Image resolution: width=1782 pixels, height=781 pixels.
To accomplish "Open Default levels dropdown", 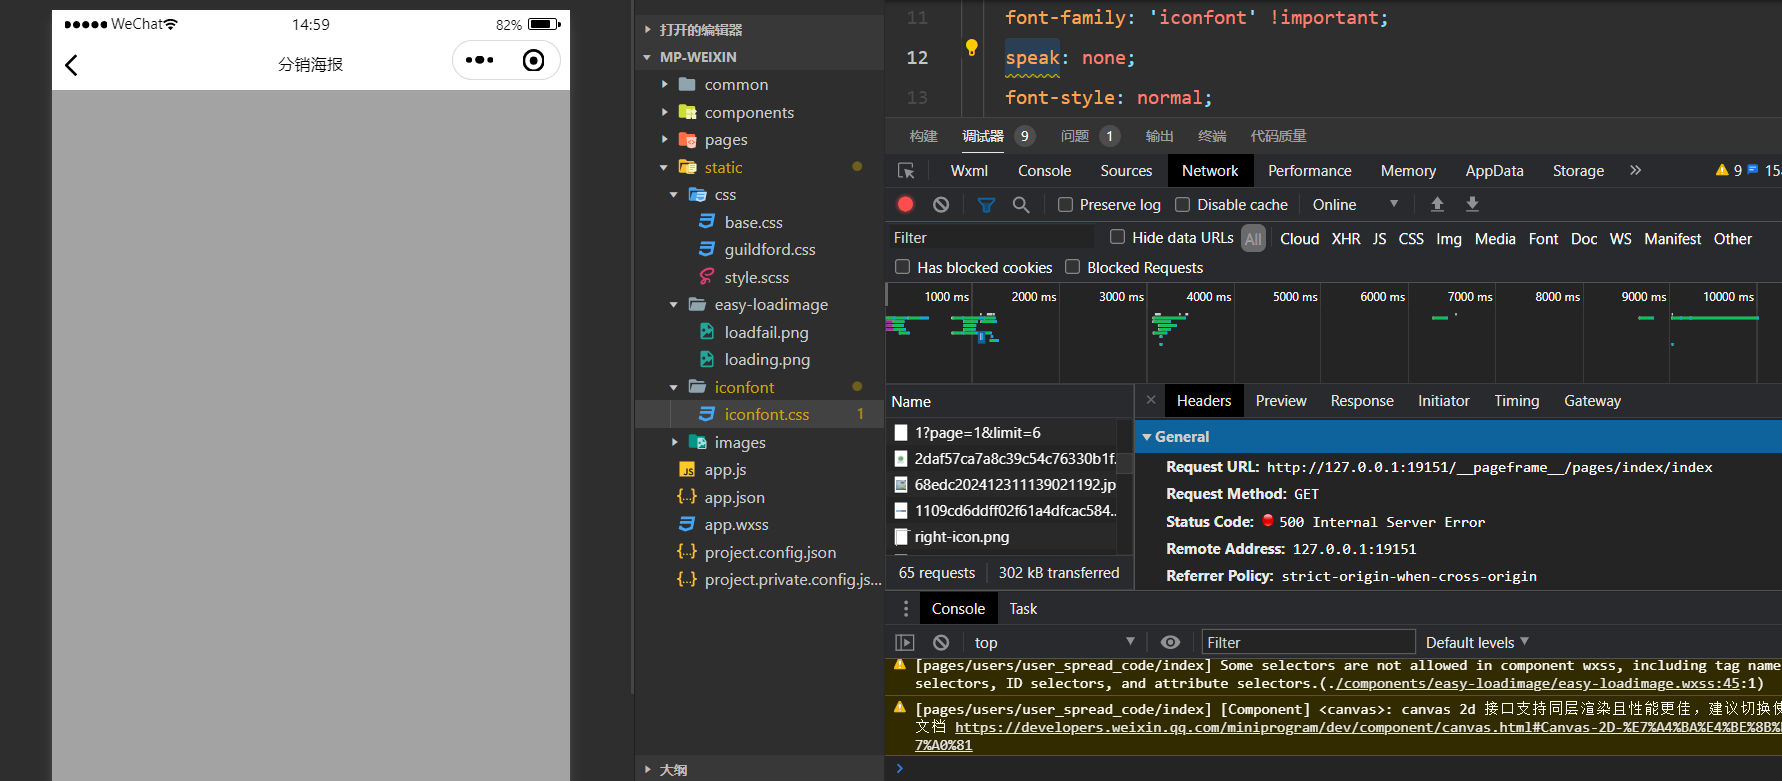I will click(x=1477, y=643).
